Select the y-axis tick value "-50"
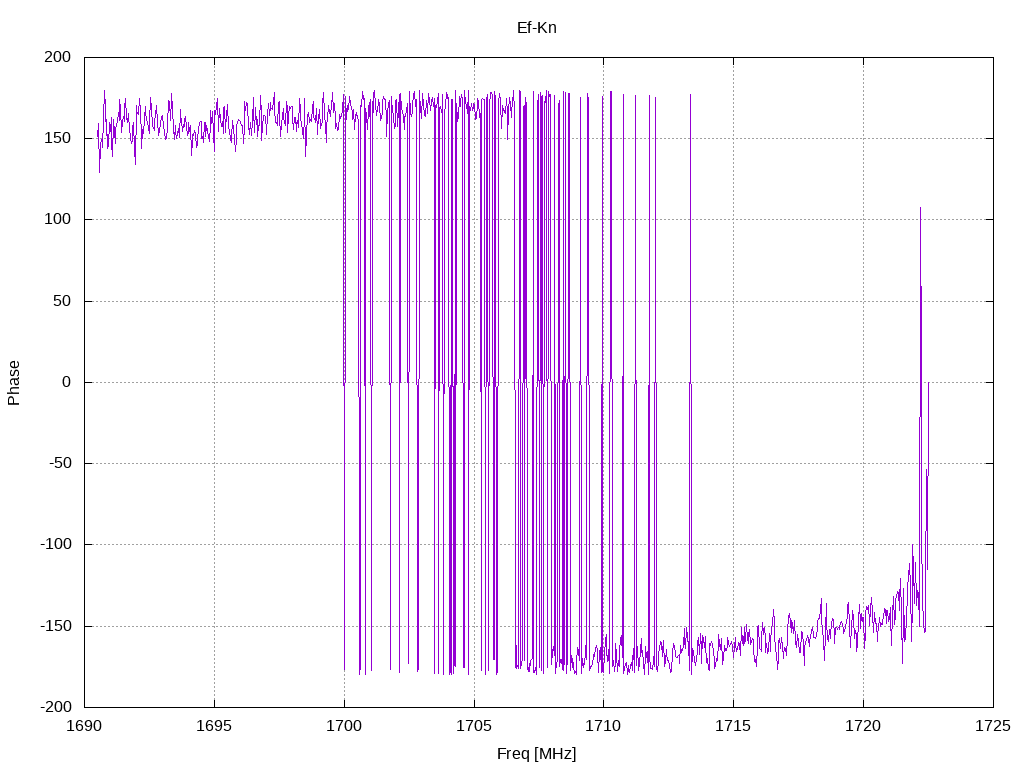This screenshot has width=1024, height=768. [59, 463]
